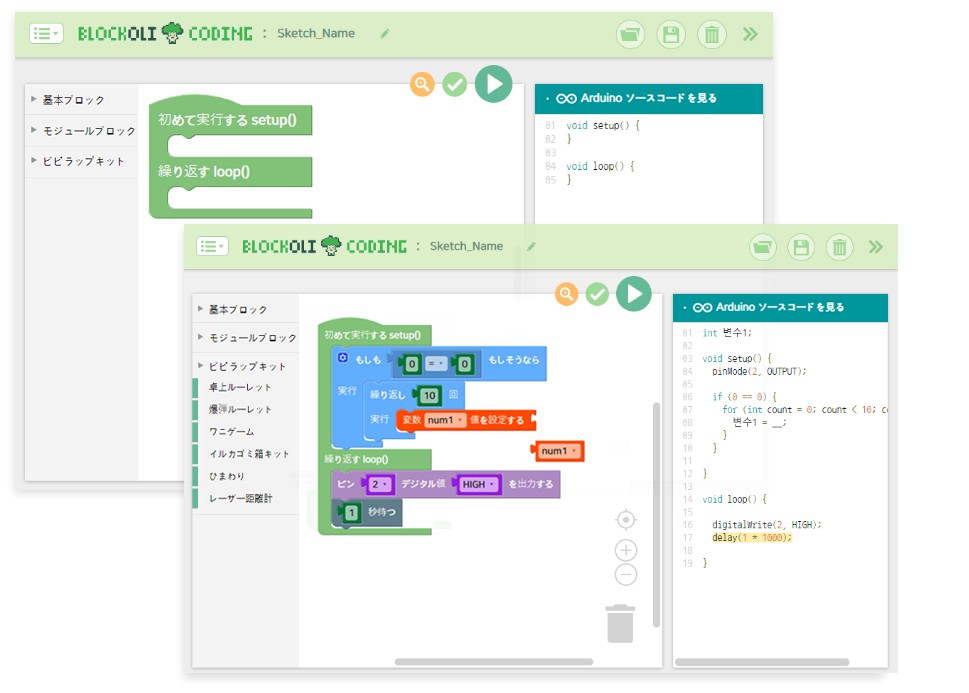Viewport: 969px width, 693px height.
Task: Click trash icon in back window header
Action: (712, 34)
